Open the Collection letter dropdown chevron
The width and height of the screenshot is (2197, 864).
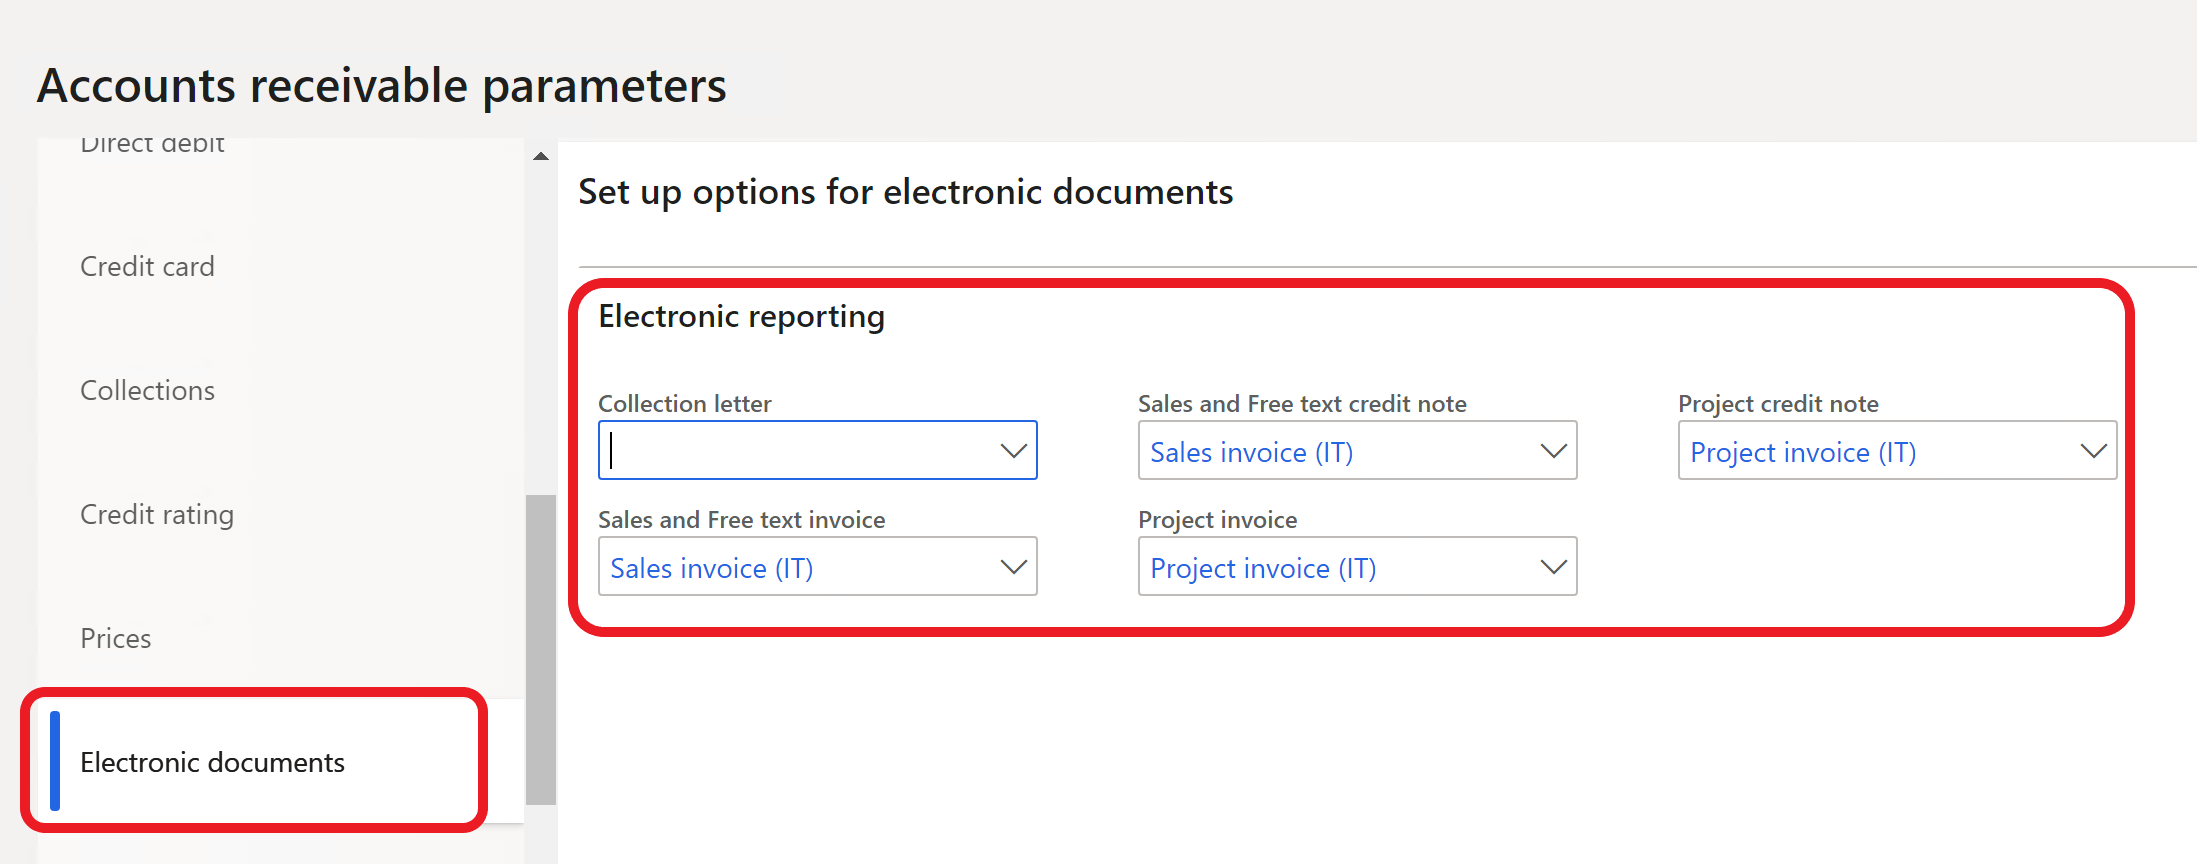tap(1013, 451)
